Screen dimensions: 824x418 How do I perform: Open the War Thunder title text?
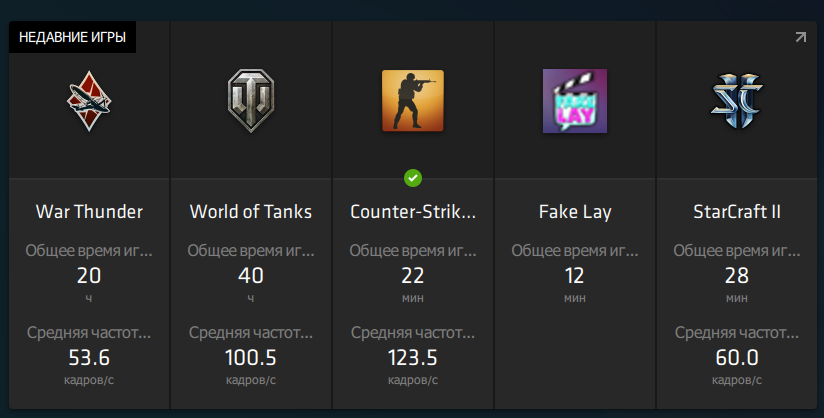click(x=89, y=211)
